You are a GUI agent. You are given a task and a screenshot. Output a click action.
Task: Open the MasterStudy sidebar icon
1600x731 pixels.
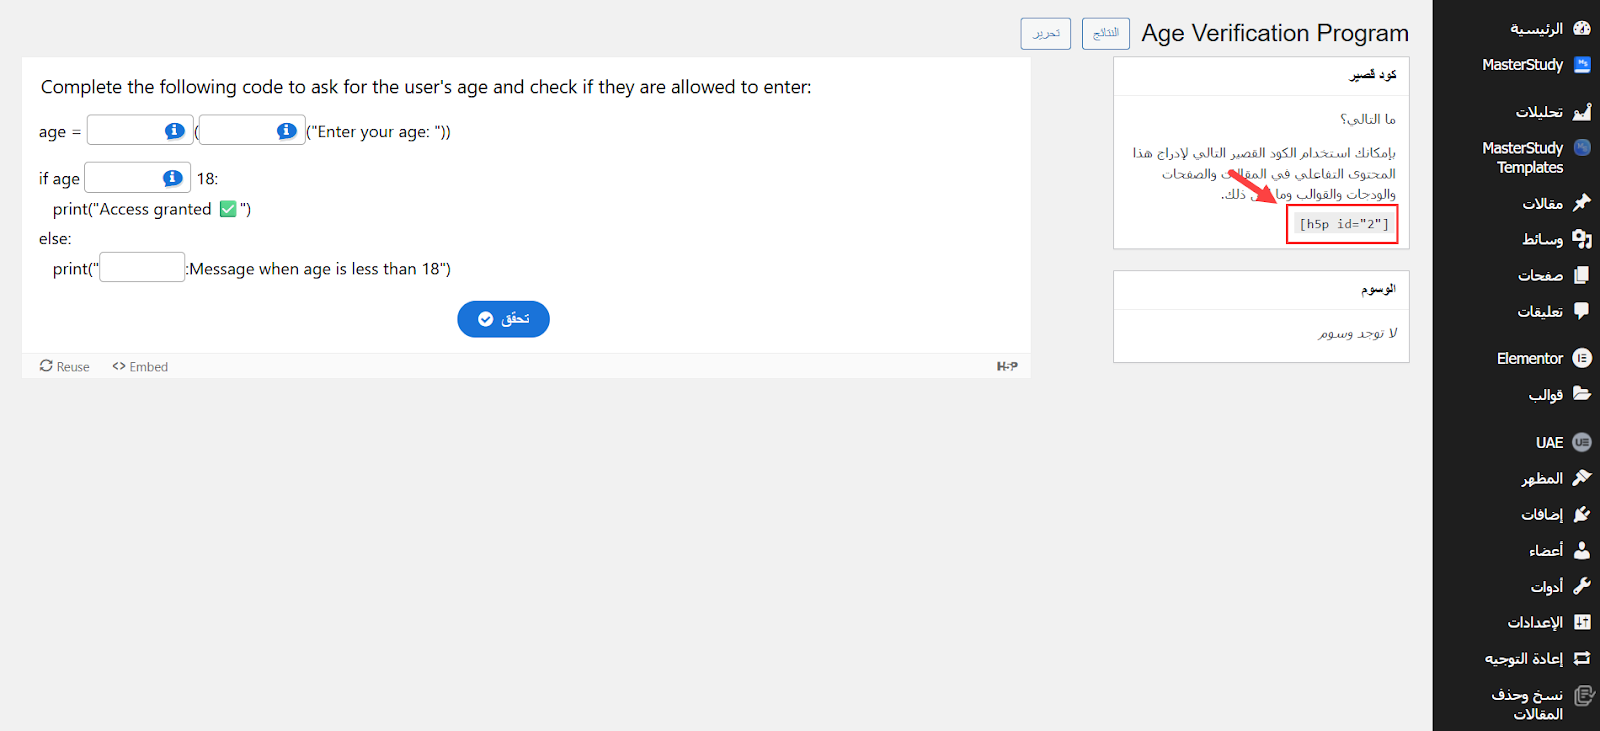(1582, 65)
